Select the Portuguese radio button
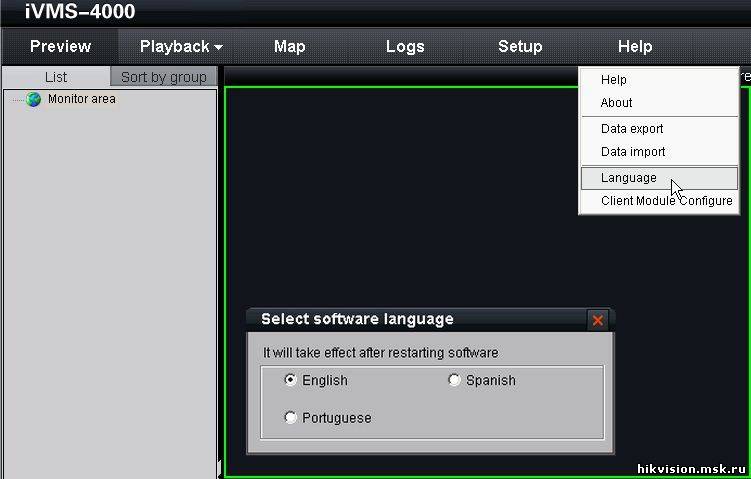The width and height of the screenshot is (751, 479). pos(290,417)
